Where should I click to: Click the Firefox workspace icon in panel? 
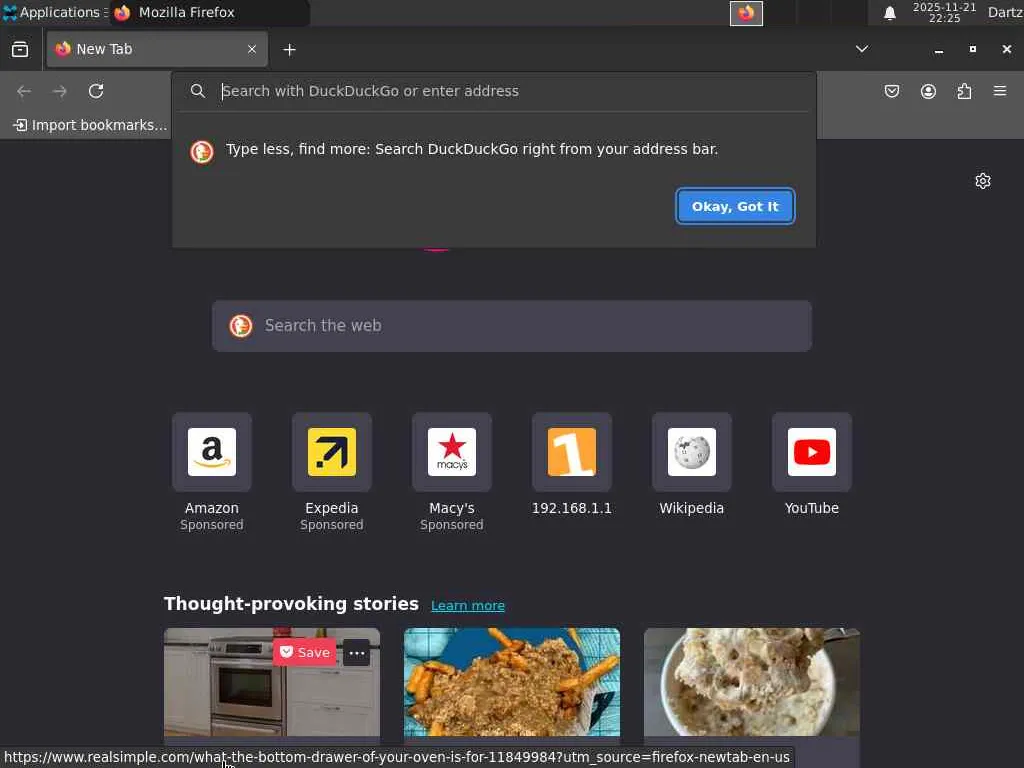[x=746, y=13]
